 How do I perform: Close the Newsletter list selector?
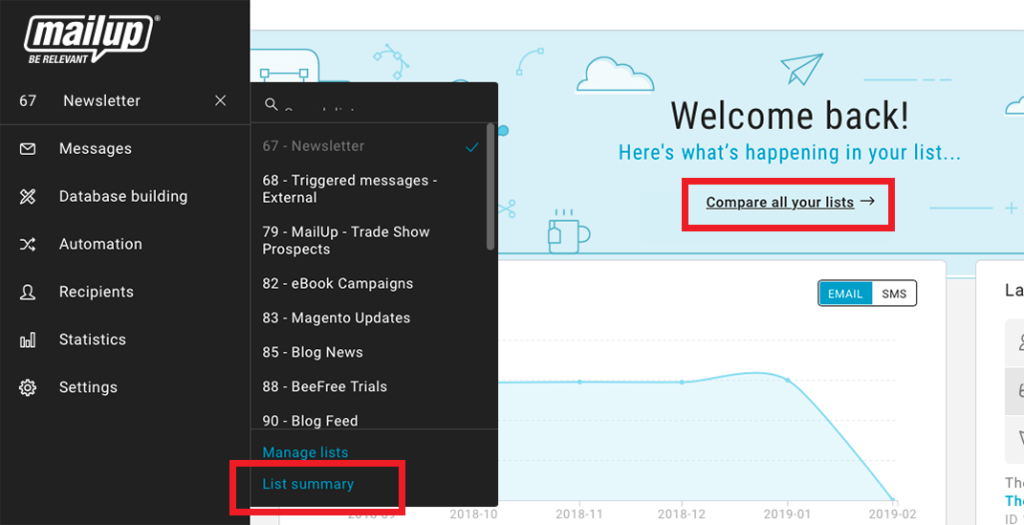tap(221, 101)
